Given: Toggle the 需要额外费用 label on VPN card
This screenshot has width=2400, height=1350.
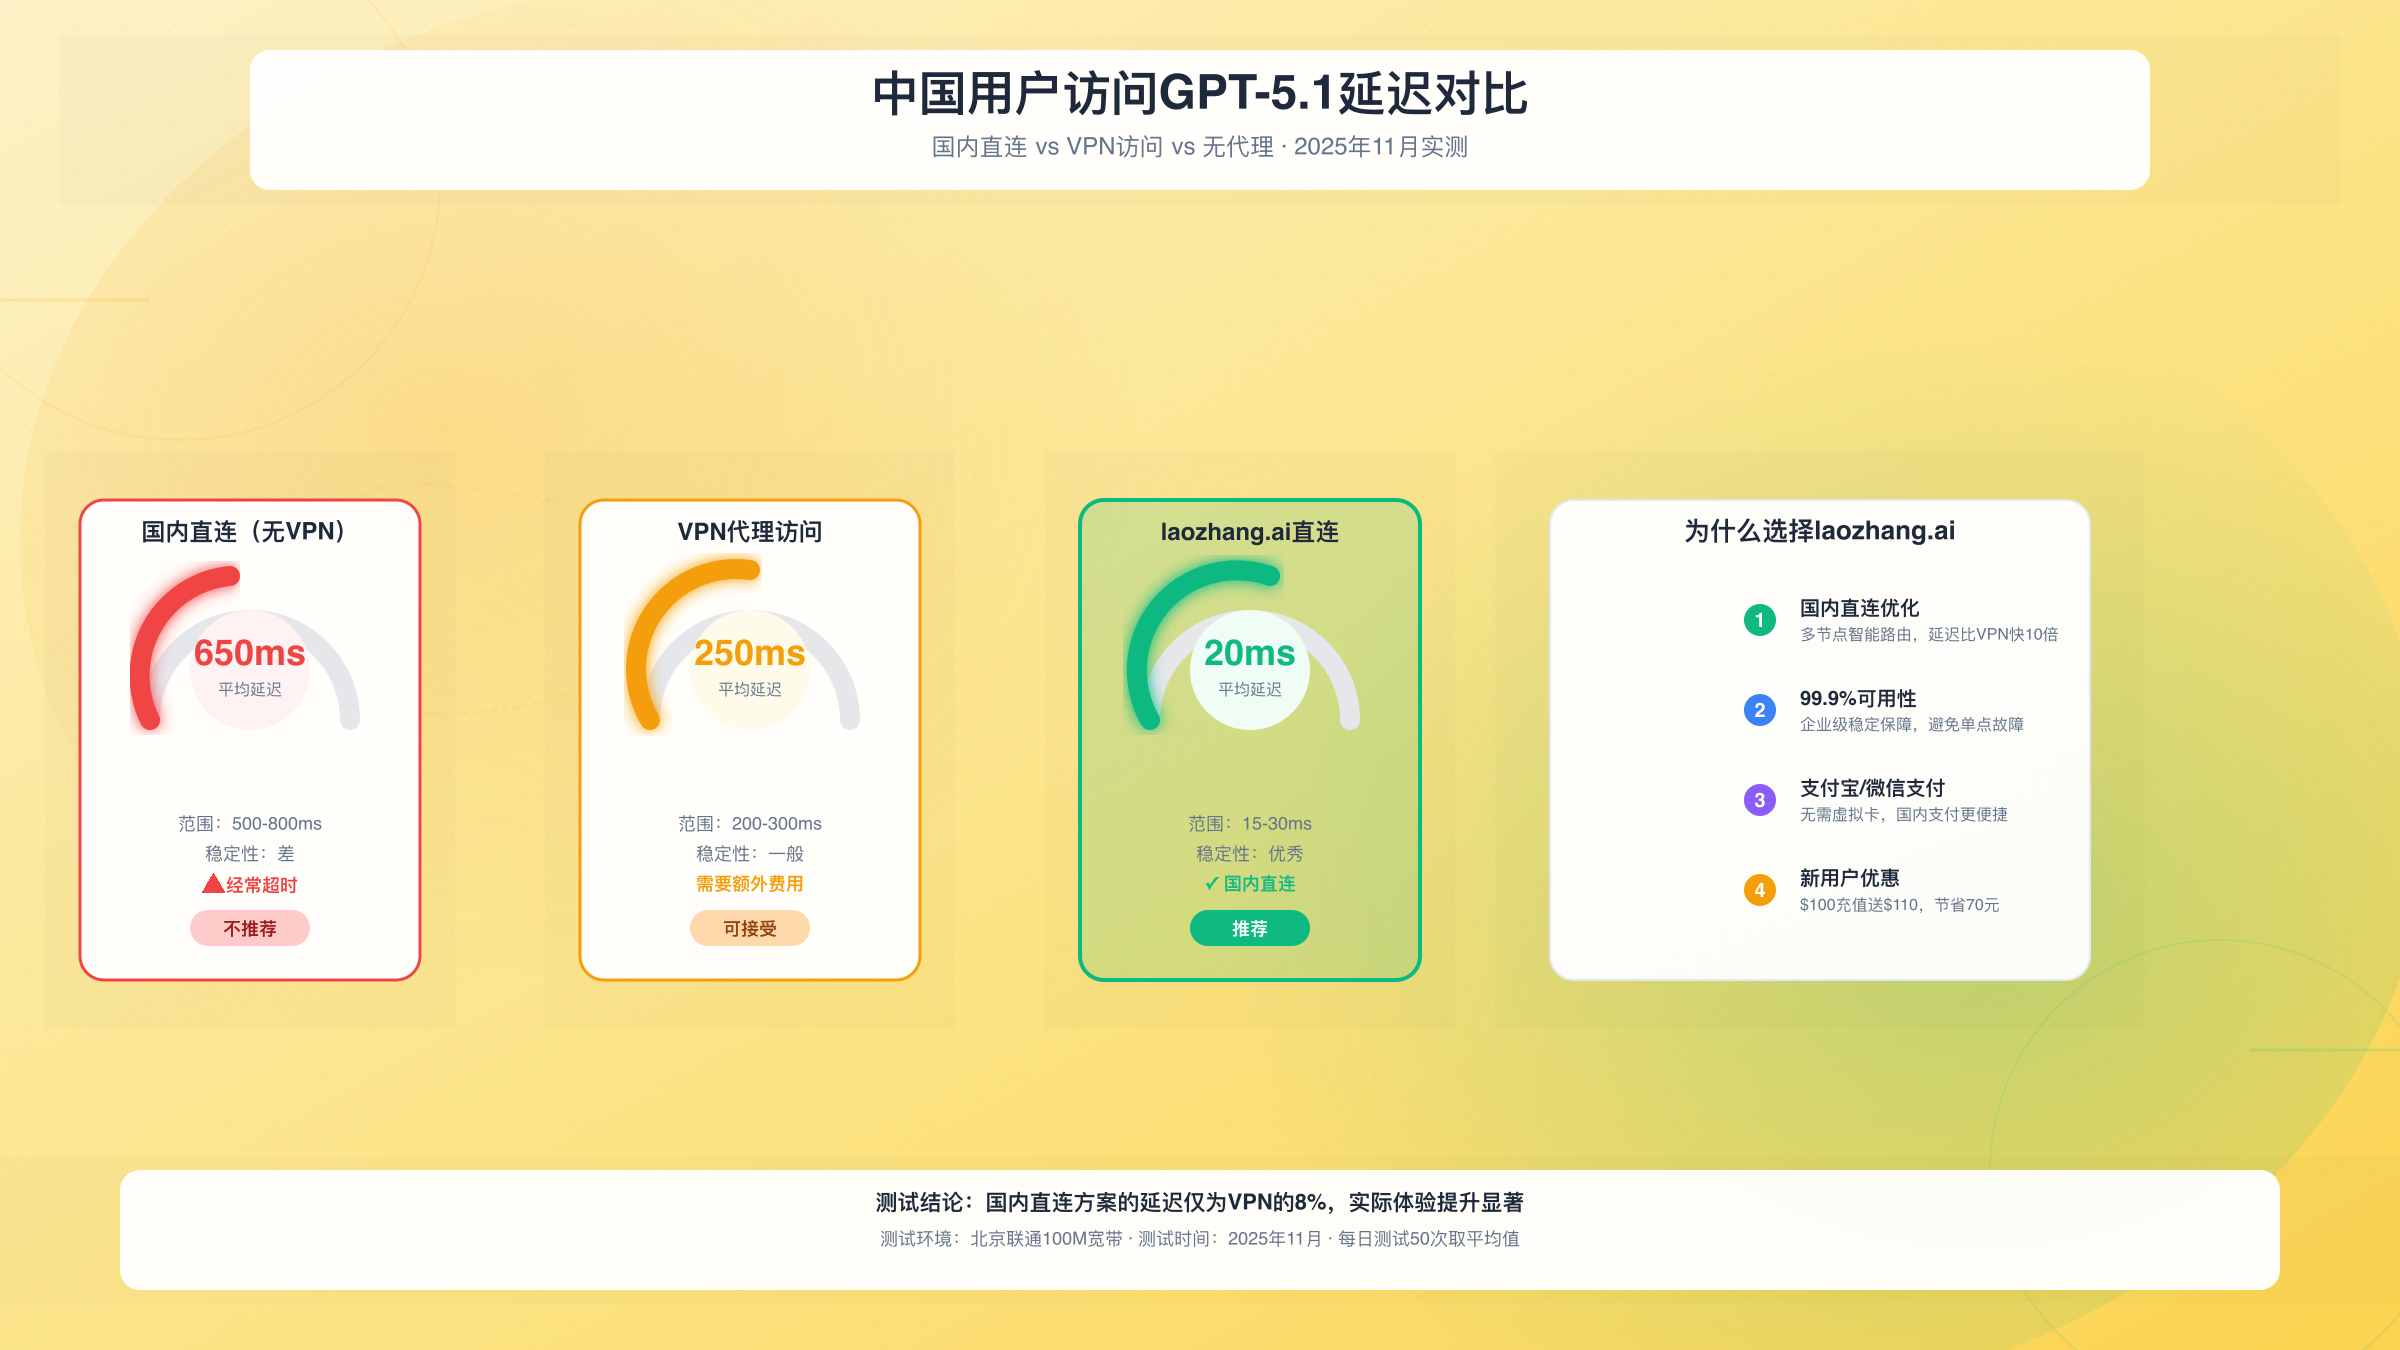Looking at the screenshot, I should coord(749,884).
